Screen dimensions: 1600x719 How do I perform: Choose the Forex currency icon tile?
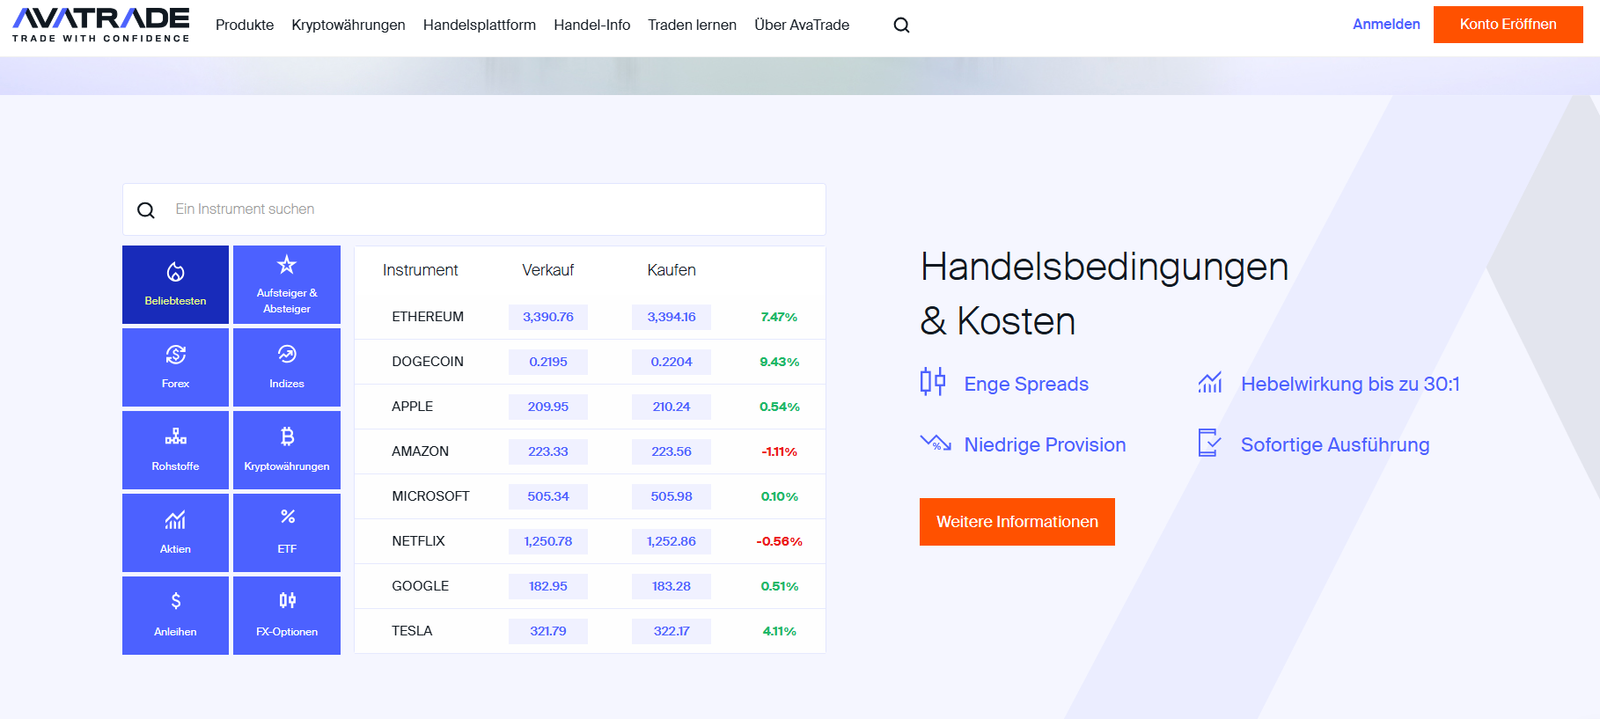pos(175,367)
